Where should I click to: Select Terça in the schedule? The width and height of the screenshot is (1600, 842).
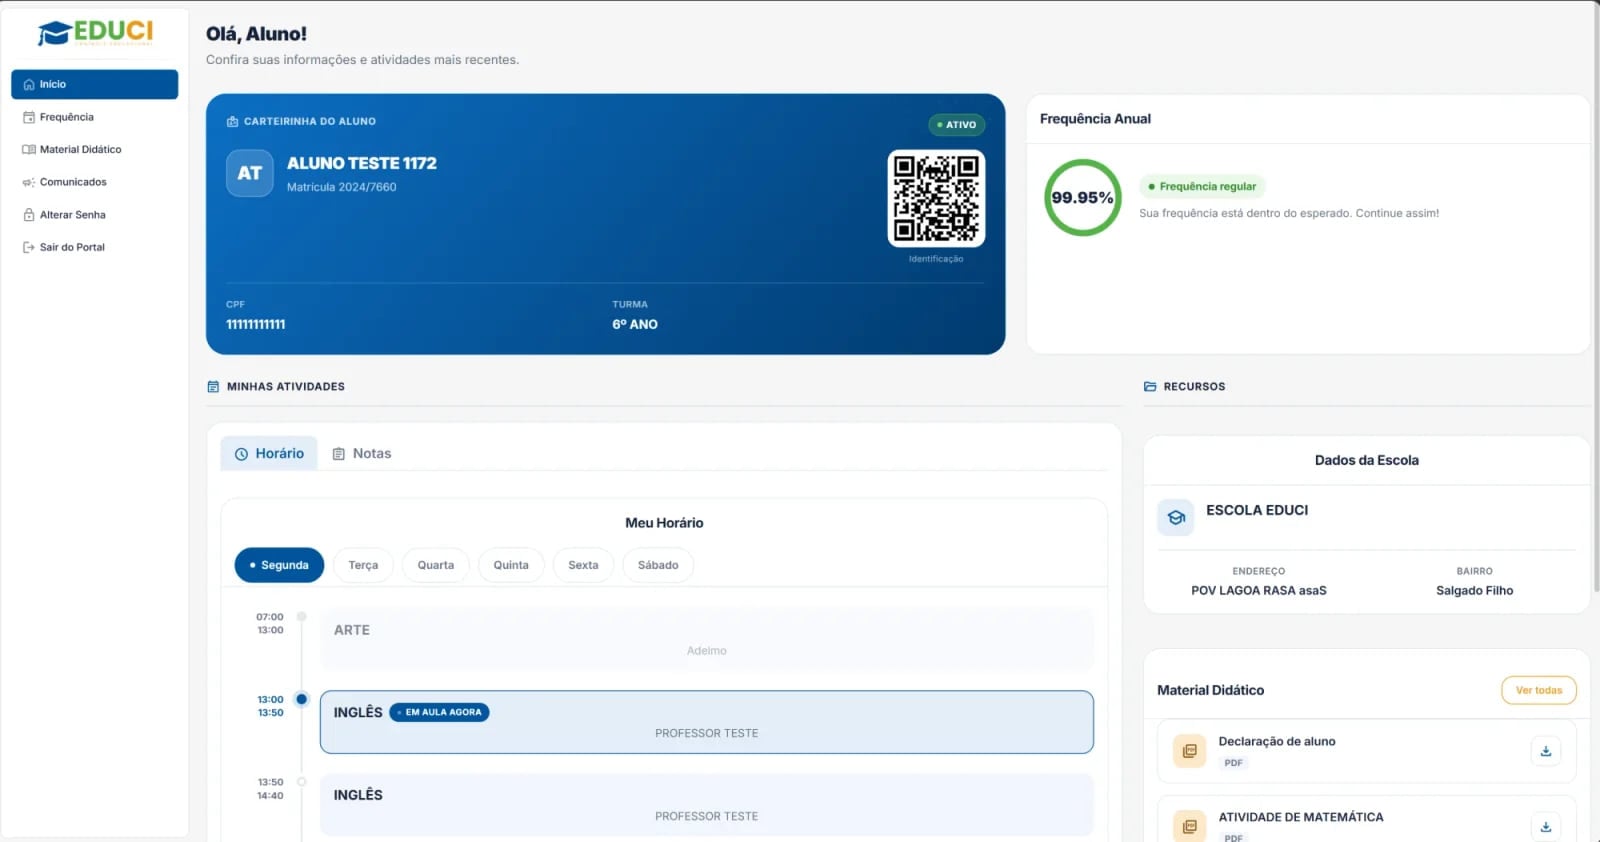pyautogui.click(x=363, y=565)
